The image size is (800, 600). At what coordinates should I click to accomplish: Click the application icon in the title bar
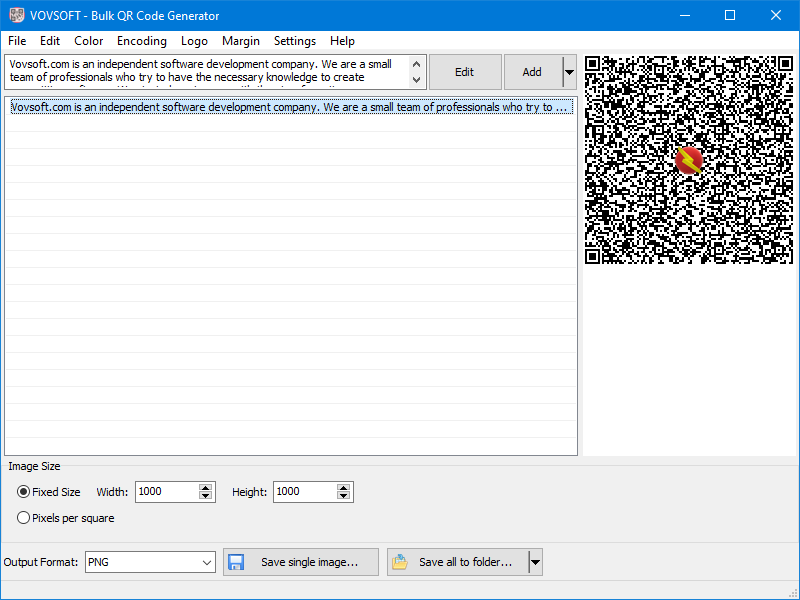coord(14,15)
